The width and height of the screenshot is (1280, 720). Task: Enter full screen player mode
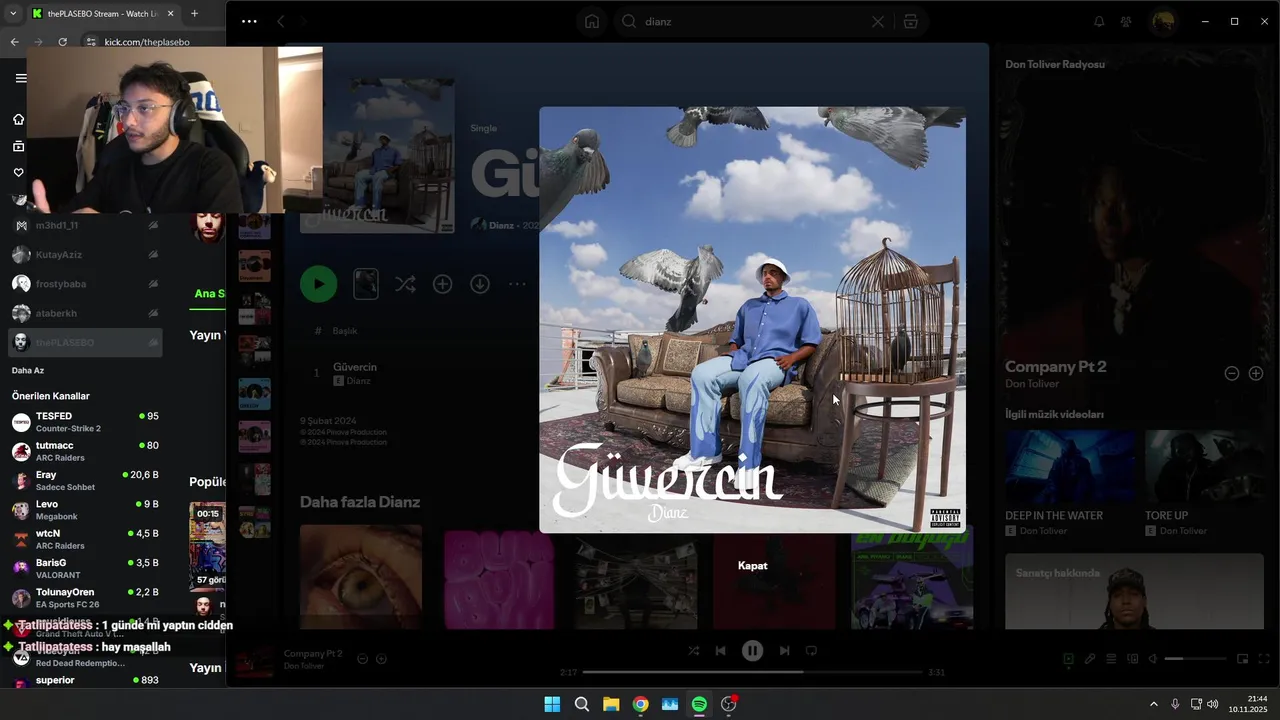click(x=1264, y=659)
